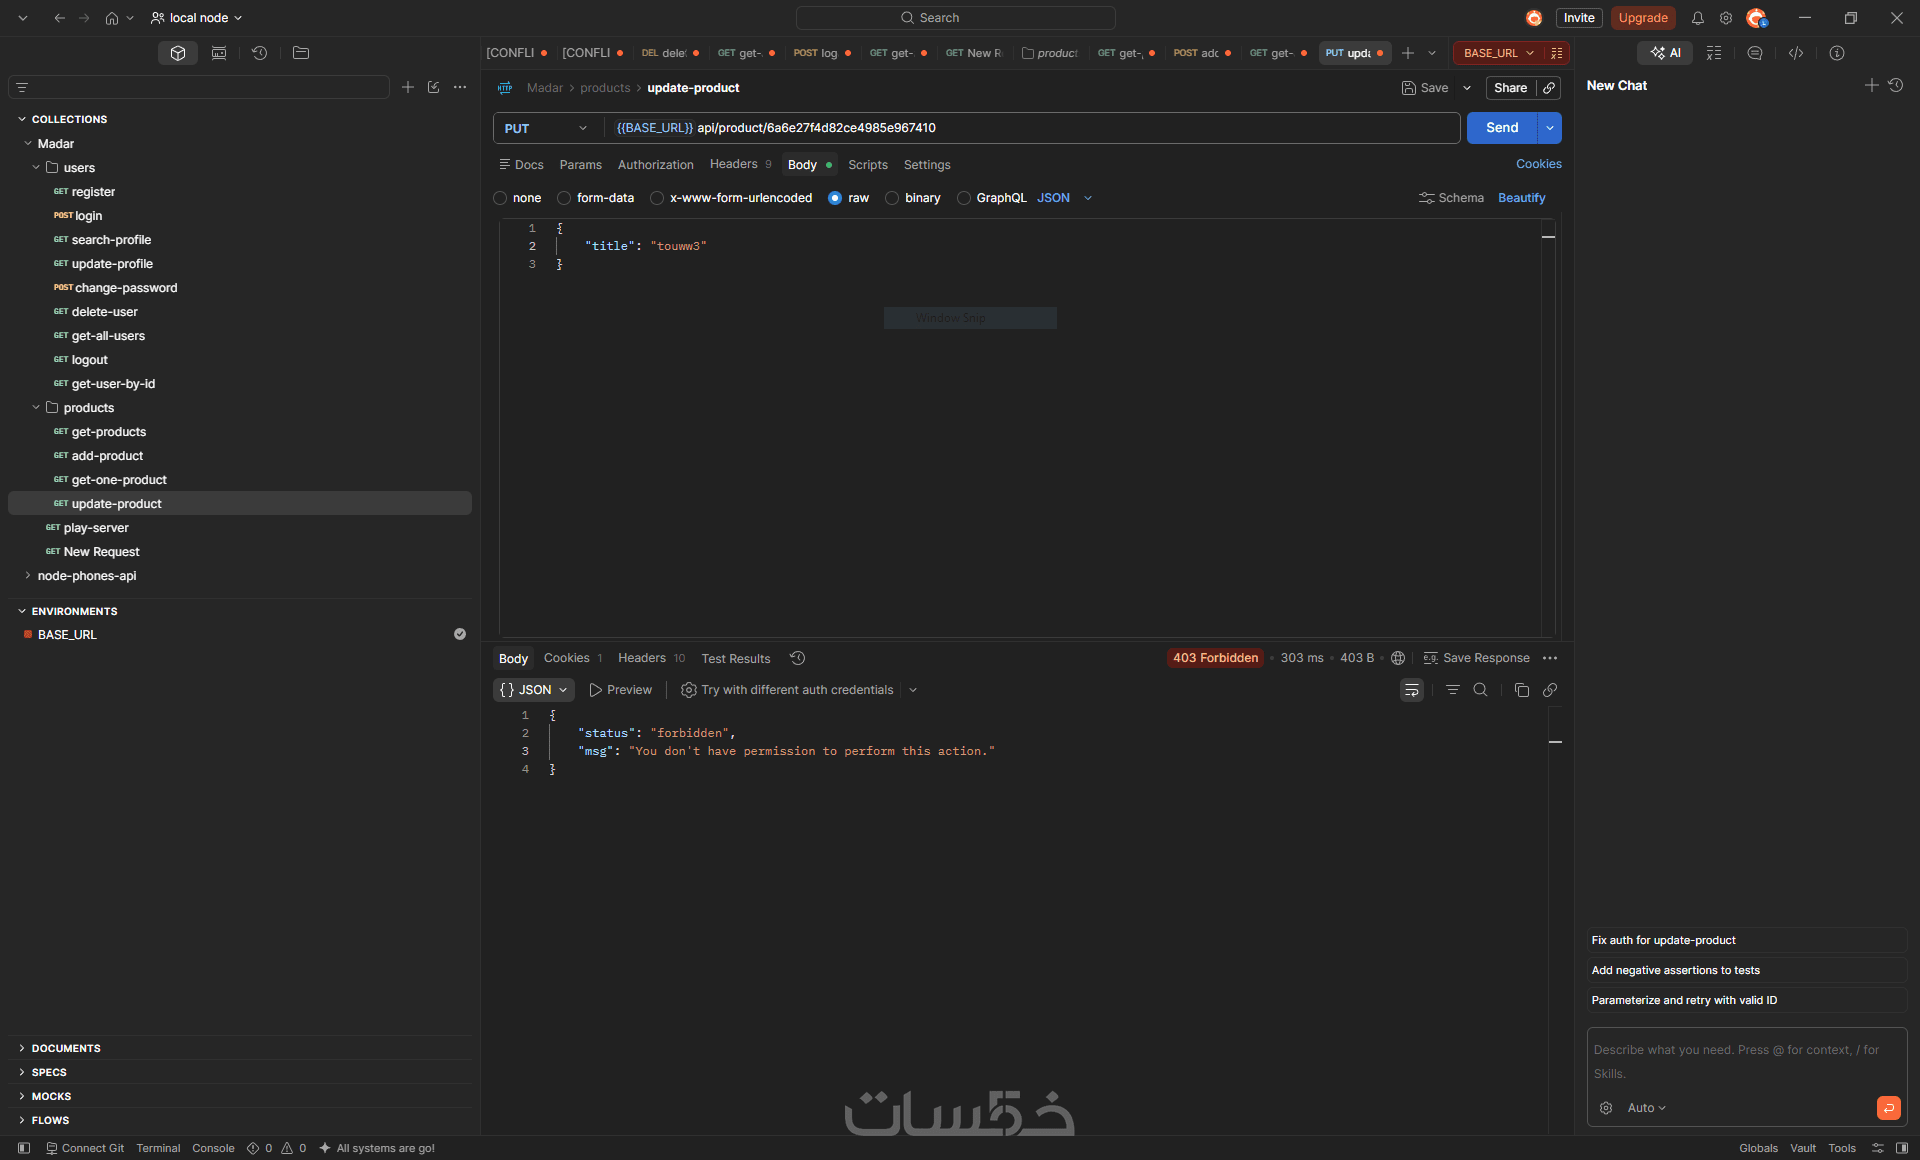
Task: Open the sidebar three-dots options menu
Action: [460, 88]
